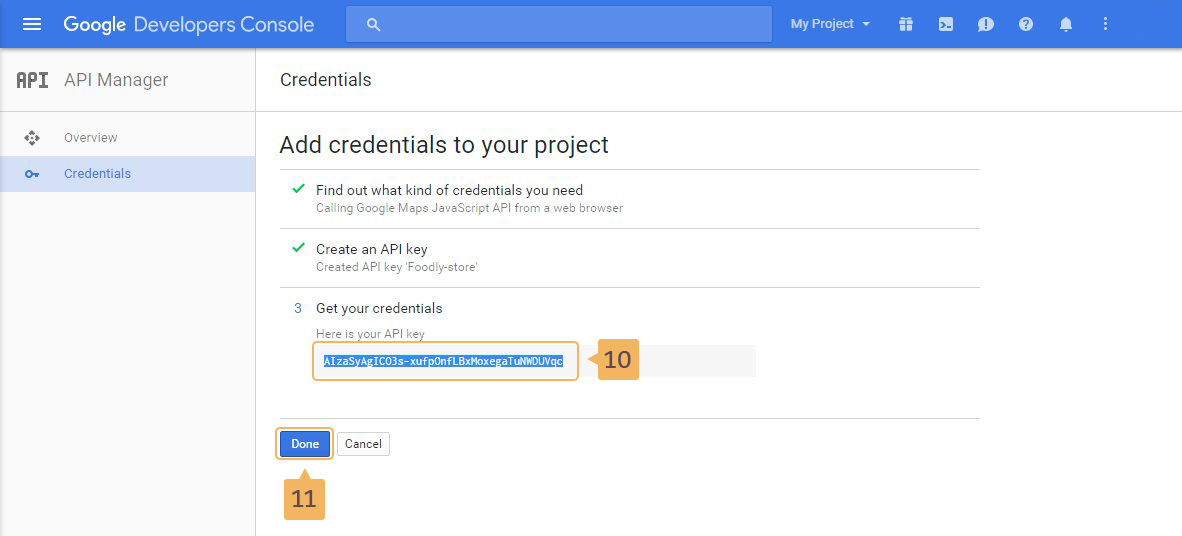Viewport: 1182px width, 536px height.
Task: Open the three-dot more options menu
Action: coord(1105,24)
